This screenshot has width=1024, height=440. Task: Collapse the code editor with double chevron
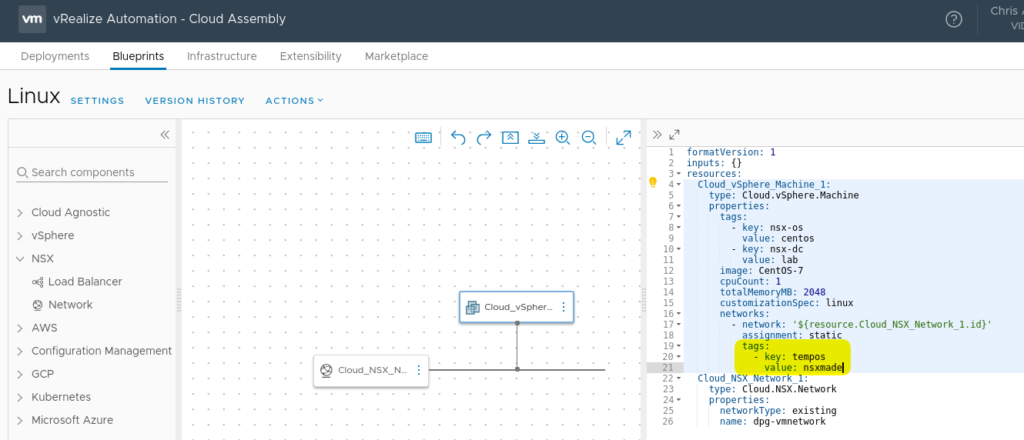[x=657, y=134]
